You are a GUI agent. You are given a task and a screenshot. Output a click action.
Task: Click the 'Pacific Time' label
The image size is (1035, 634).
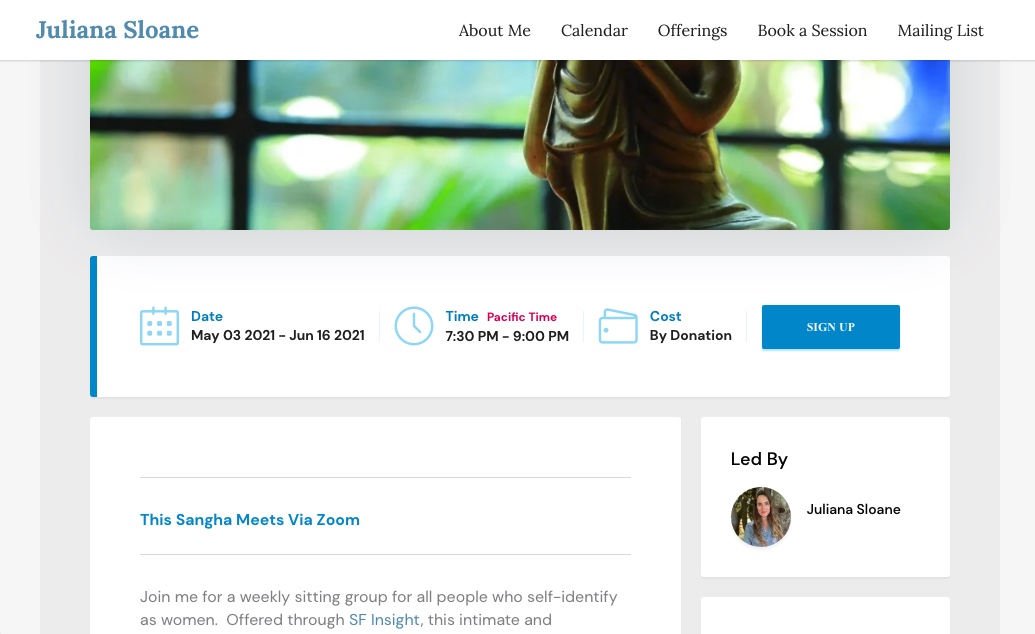point(521,317)
